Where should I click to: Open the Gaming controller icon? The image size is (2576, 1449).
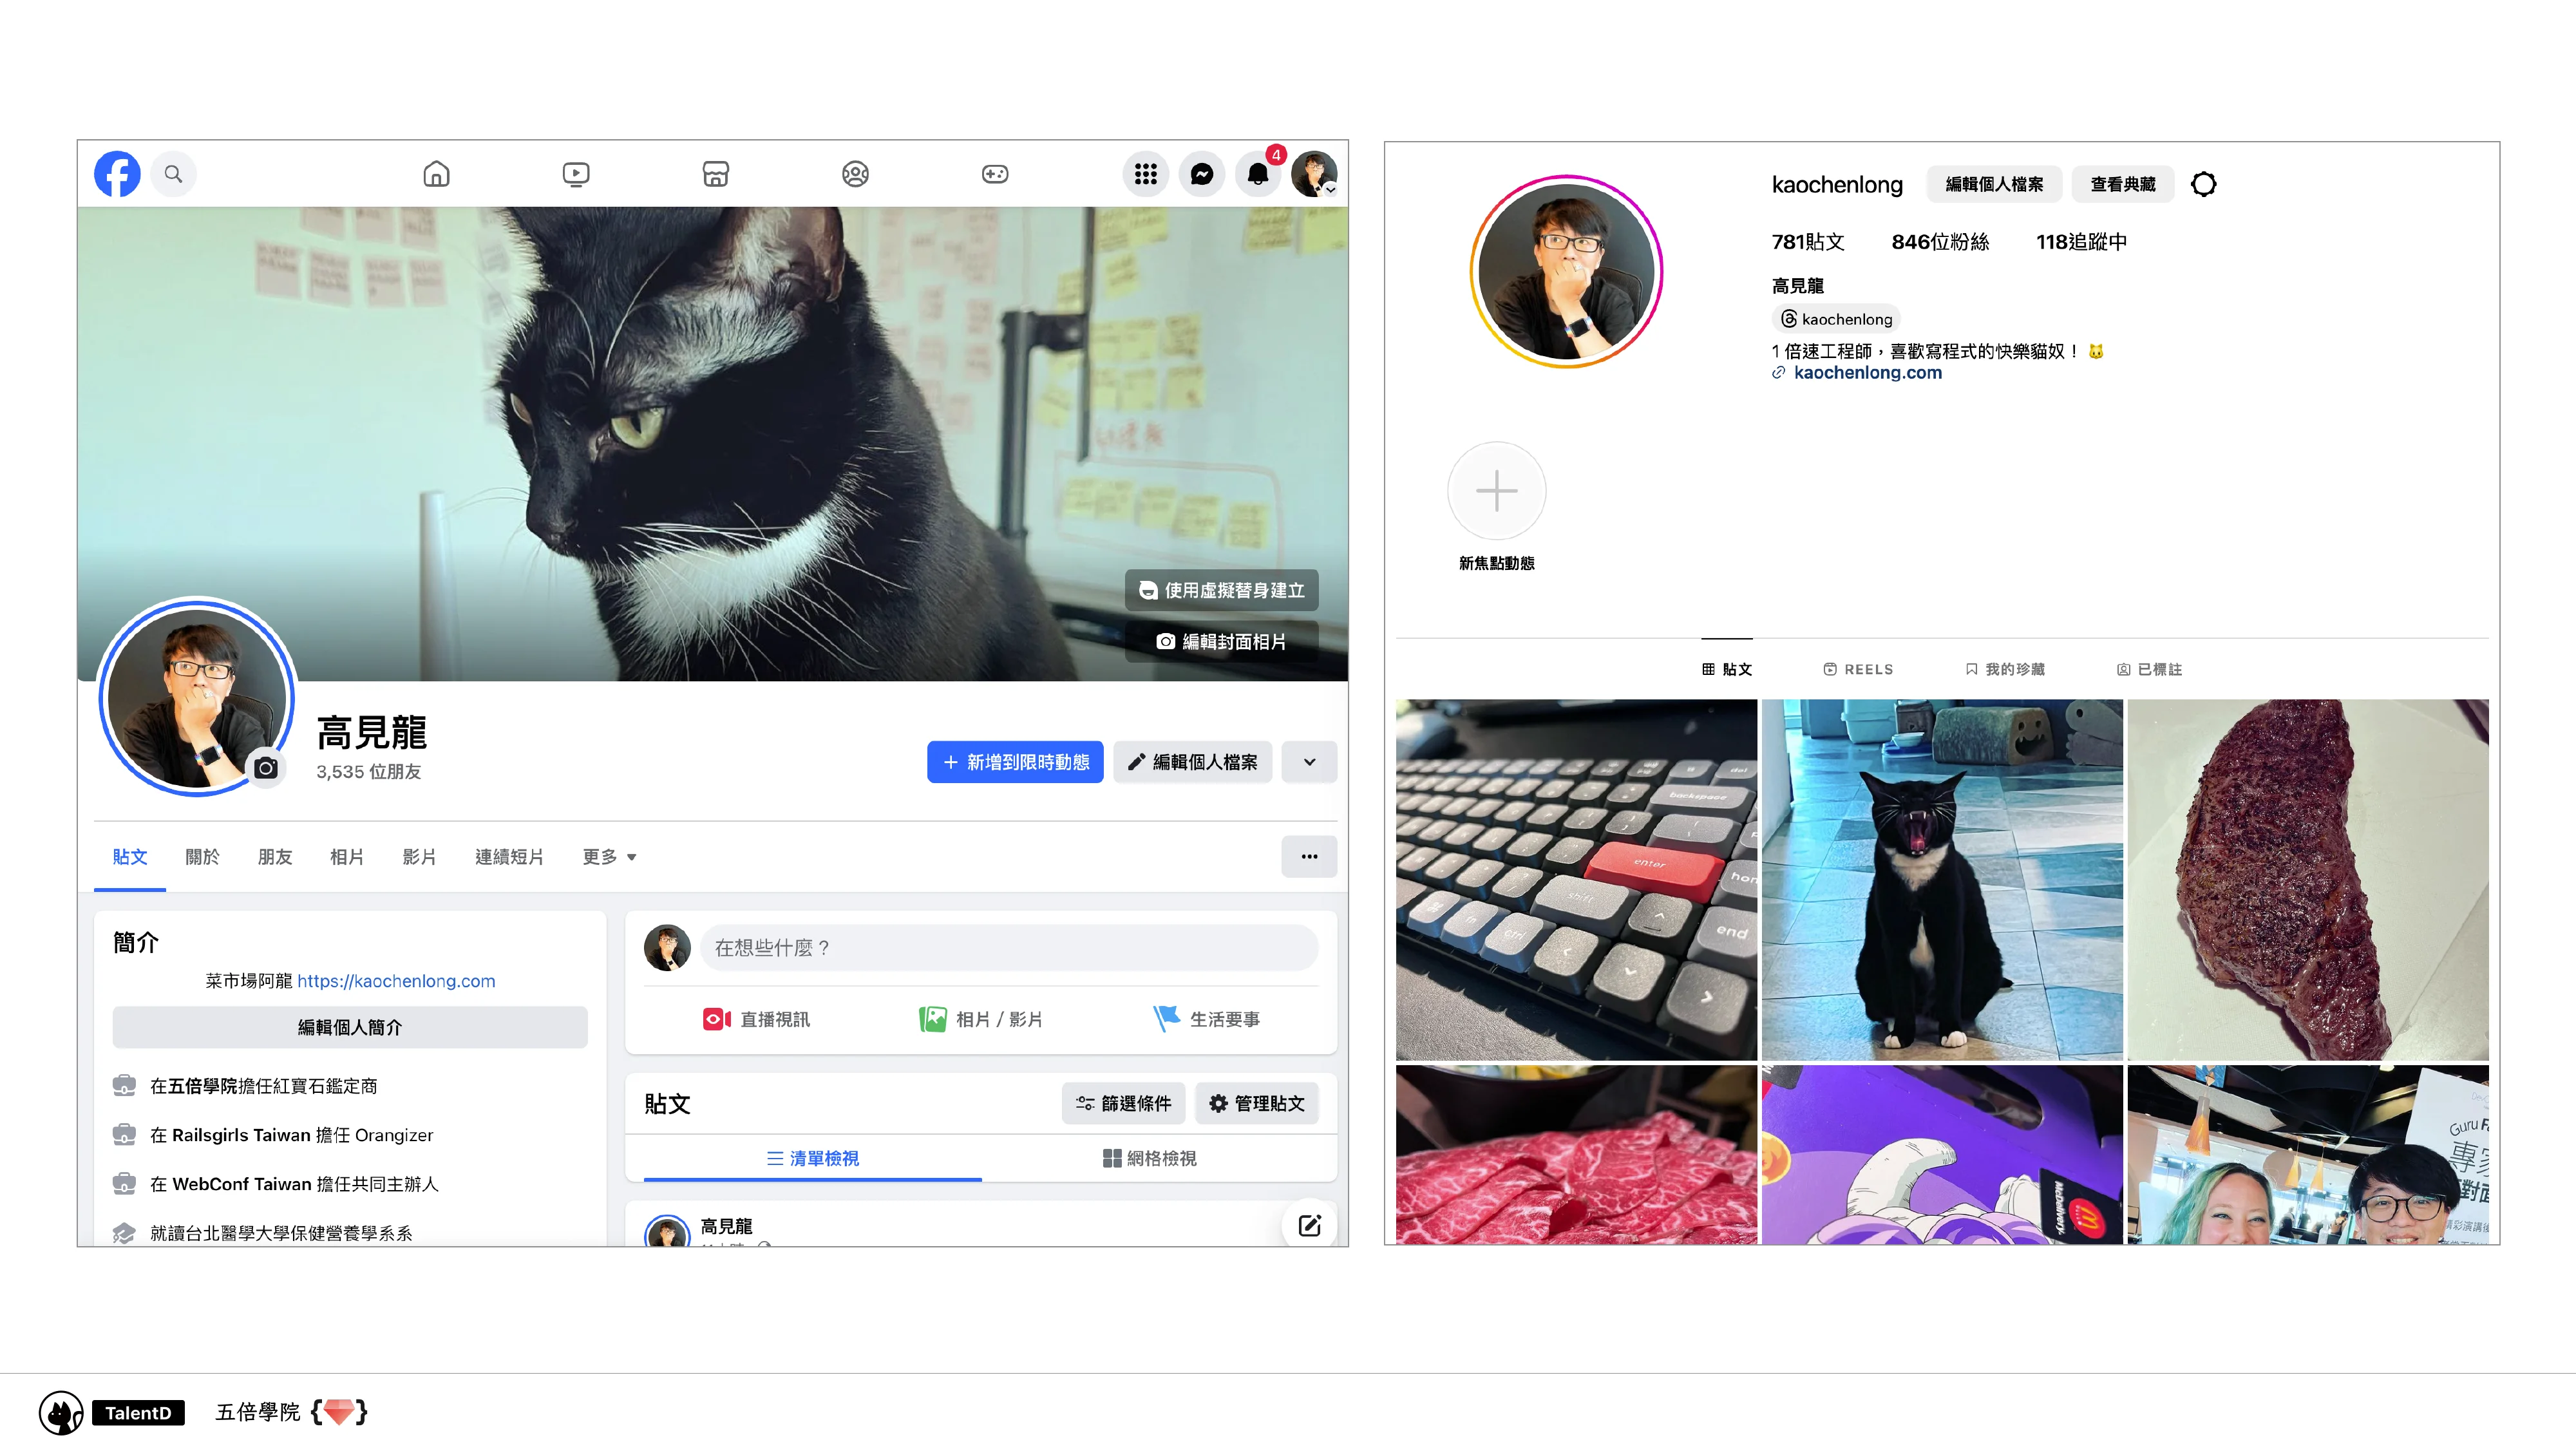point(994,174)
